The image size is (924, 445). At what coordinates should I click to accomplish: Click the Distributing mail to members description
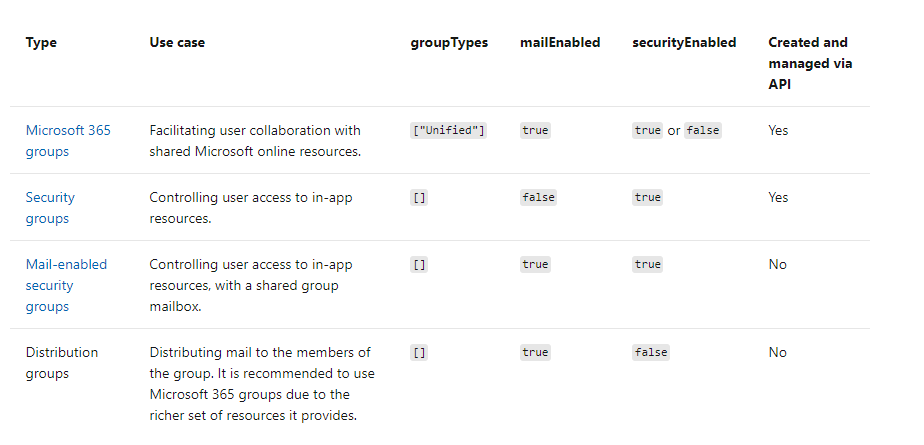click(x=262, y=384)
